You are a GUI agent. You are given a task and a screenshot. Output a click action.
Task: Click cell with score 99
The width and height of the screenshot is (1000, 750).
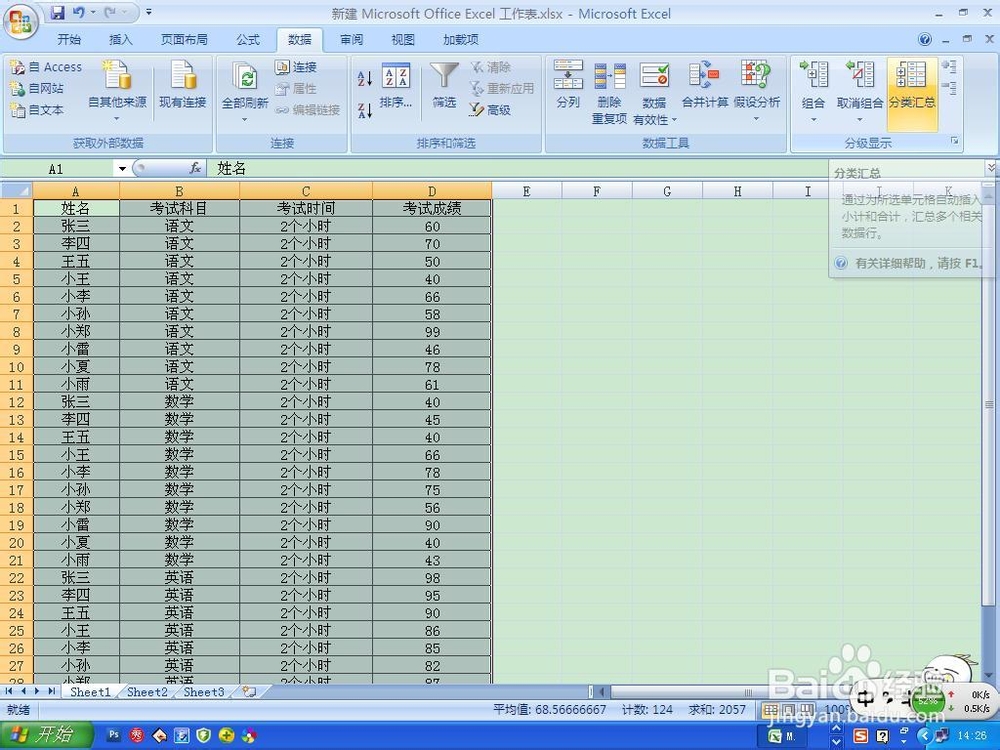tap(432, 332)
